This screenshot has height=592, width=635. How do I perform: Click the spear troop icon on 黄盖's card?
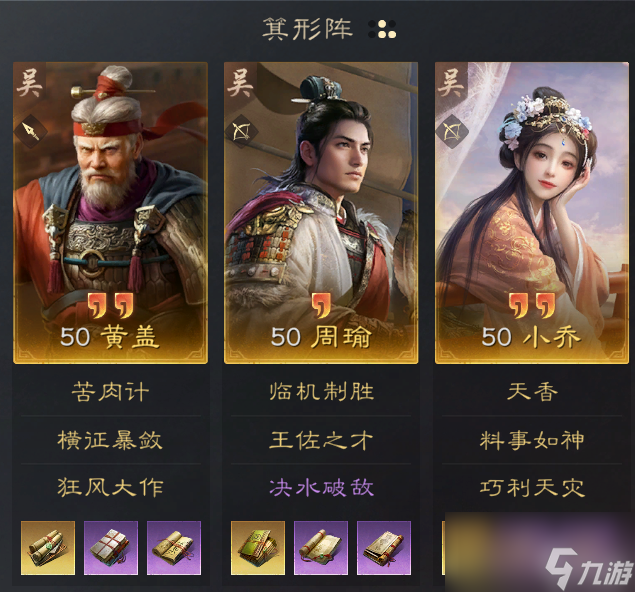pos(31,130)
